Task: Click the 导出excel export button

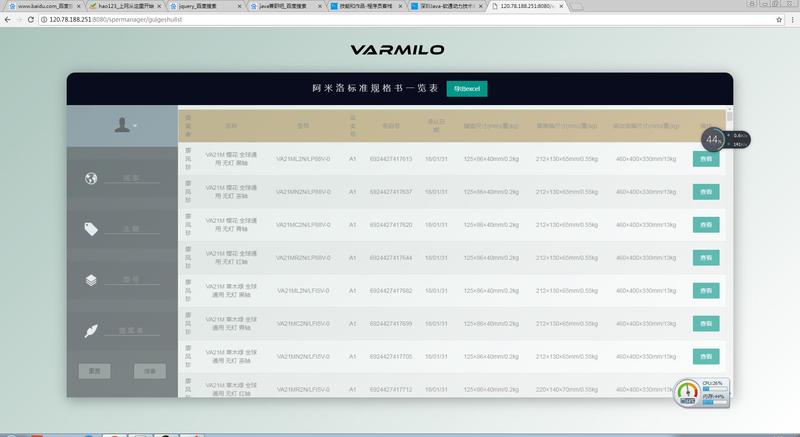Action: click(467, 89)
